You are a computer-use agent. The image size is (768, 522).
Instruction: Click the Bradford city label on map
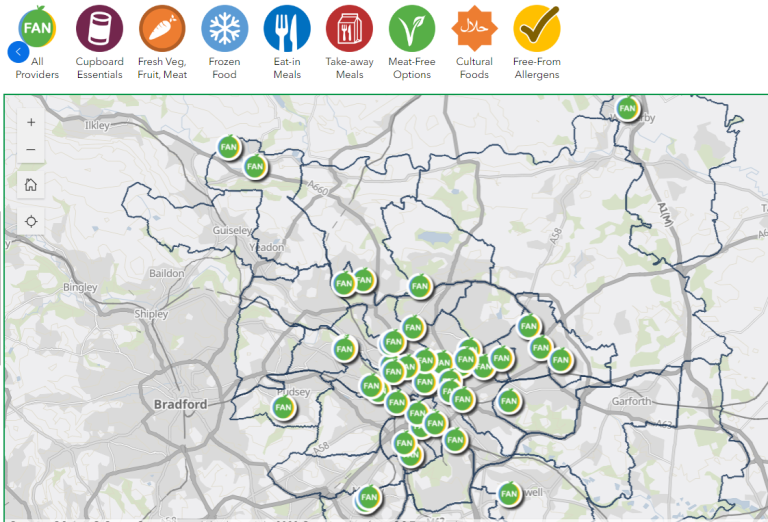click(x=181, y=404)
